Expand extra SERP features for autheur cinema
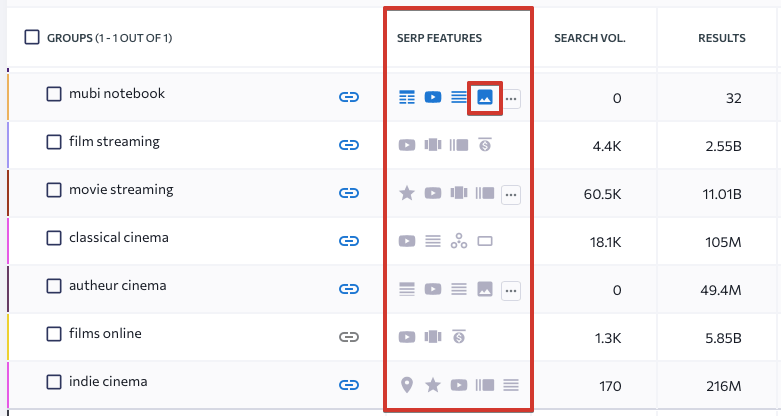The width and height of the screenshot is (781, 416). point(511,291)
